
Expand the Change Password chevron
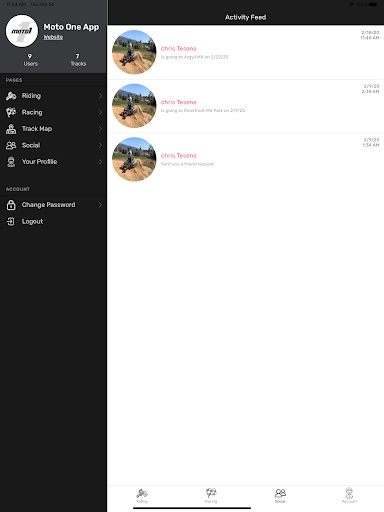click(x=100, y=205)
